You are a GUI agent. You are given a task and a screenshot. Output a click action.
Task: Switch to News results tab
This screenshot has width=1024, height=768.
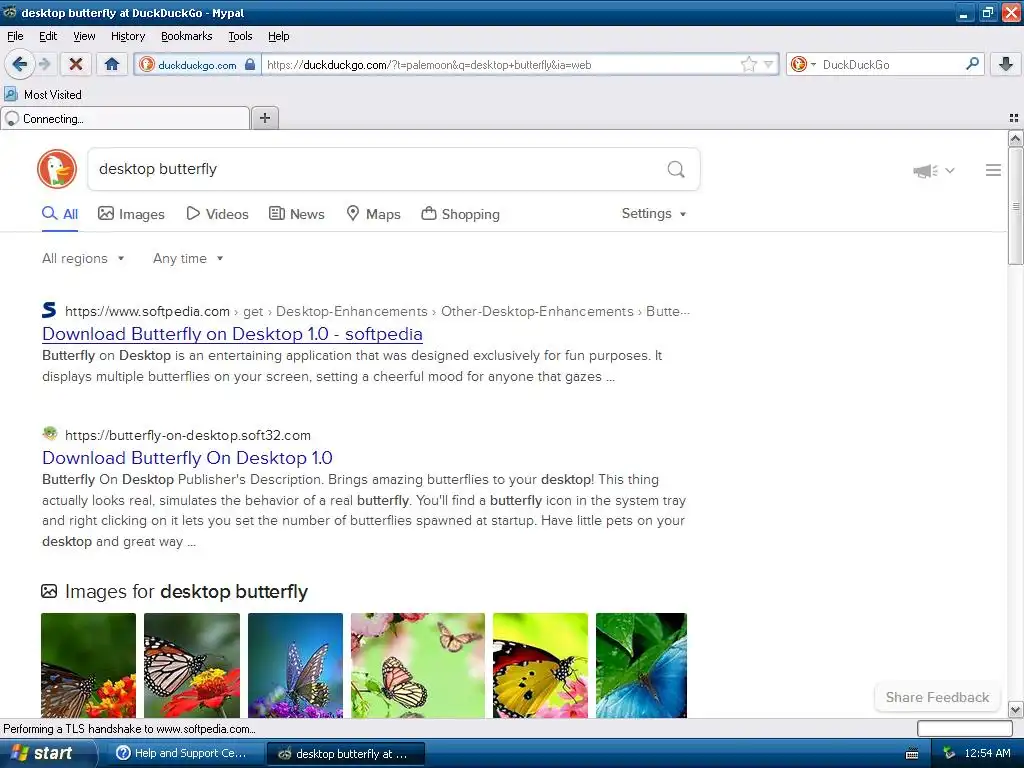[x=297, y=214]
